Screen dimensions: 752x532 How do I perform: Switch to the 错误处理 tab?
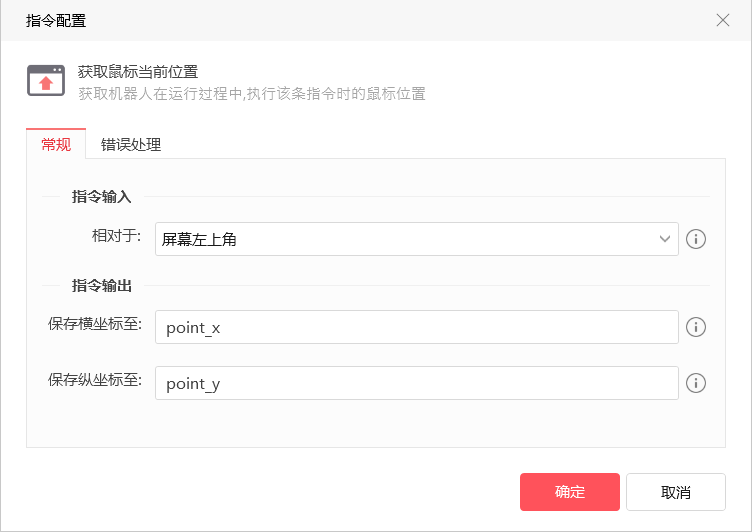[x=131, y=144]
